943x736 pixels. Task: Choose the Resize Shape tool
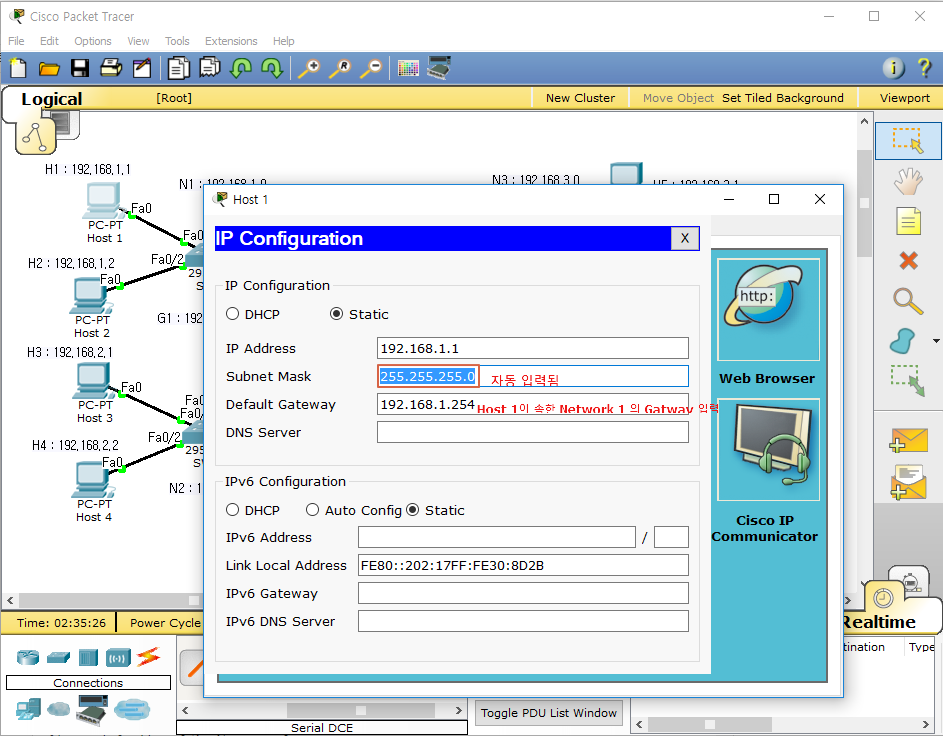coord(908,381)
